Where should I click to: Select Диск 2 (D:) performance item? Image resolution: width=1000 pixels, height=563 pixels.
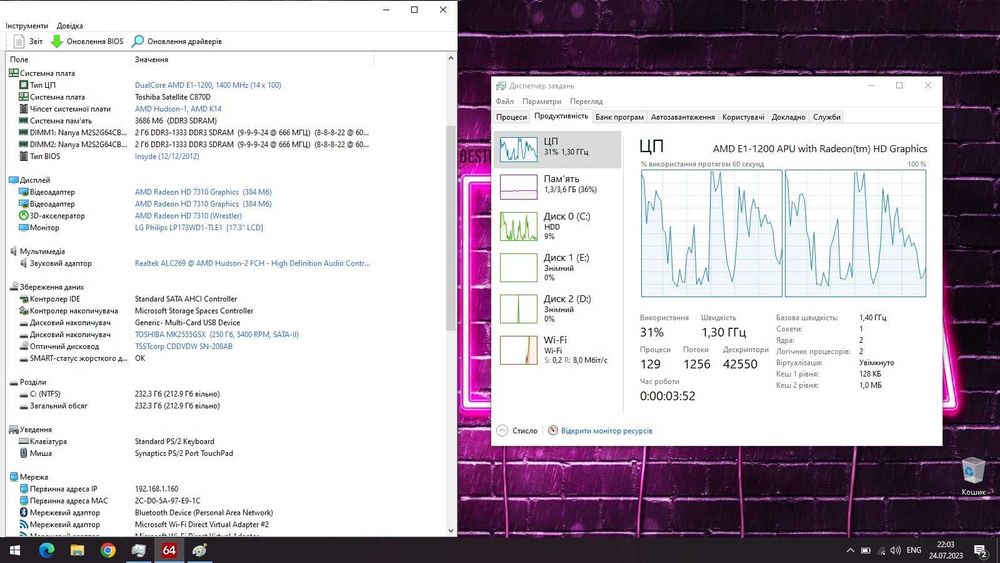(x=558, y=309)
